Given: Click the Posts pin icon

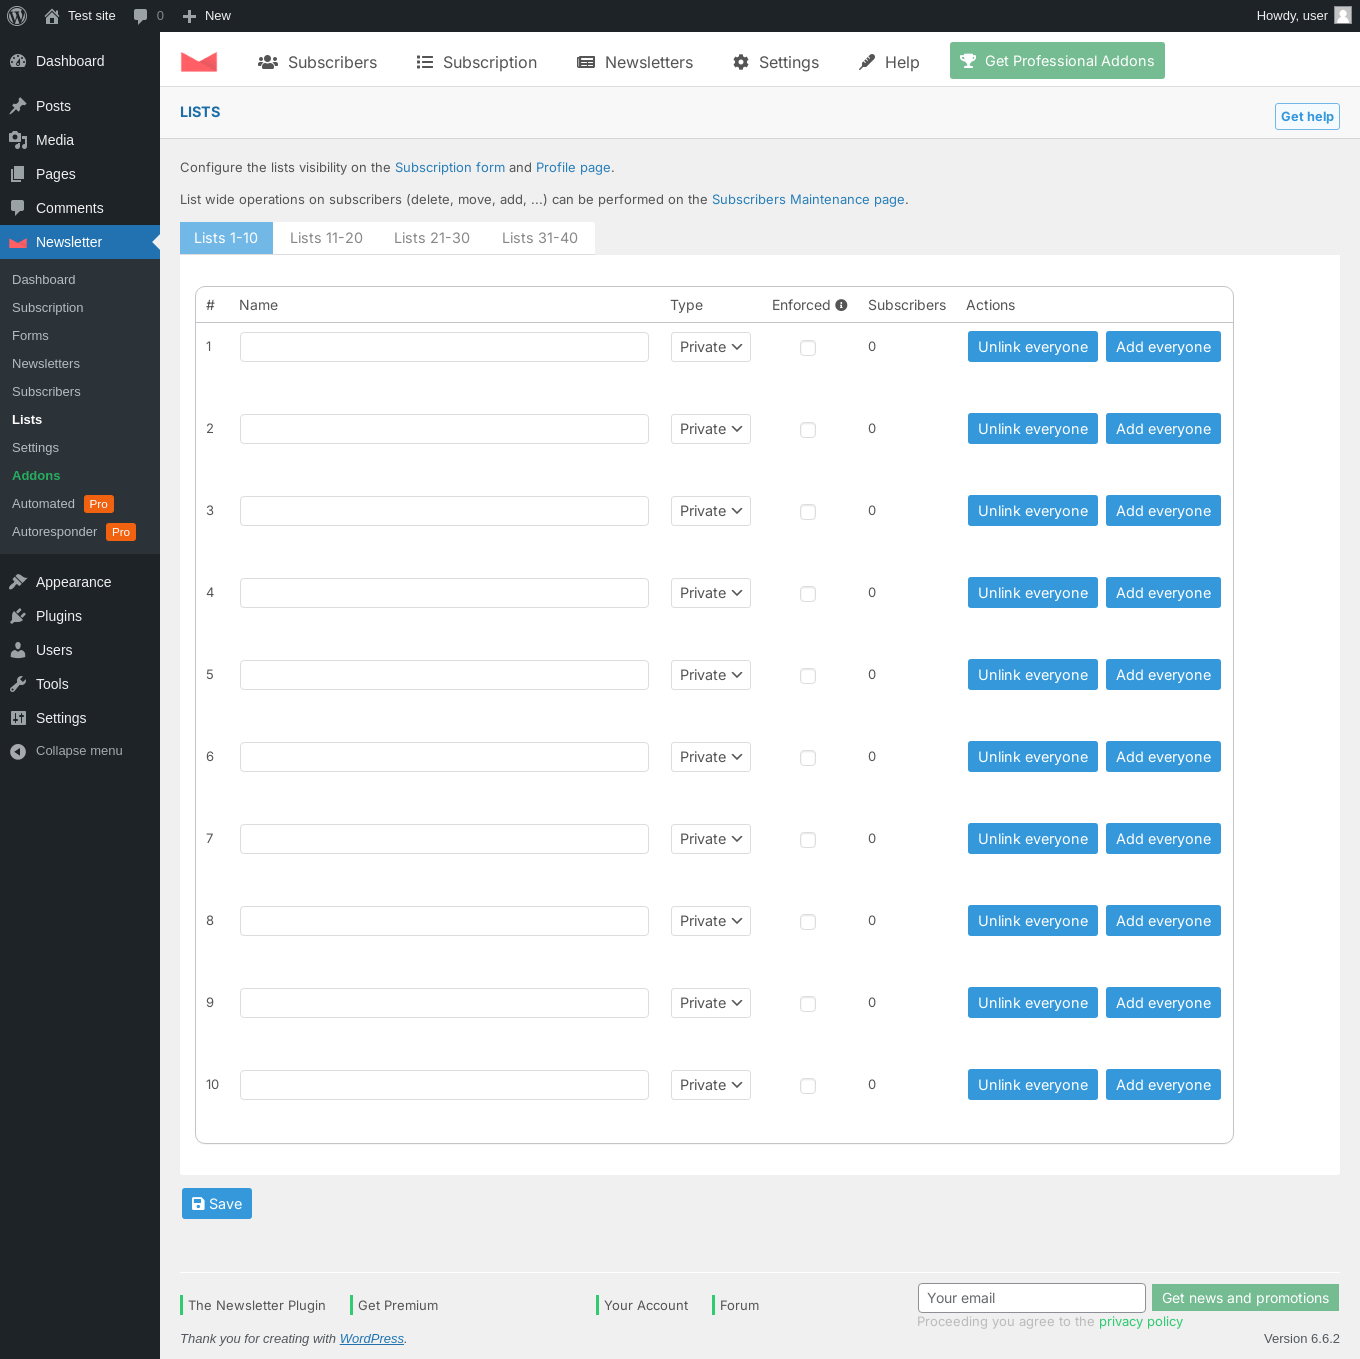Looking at the screenshot, I should click(18, 106).
